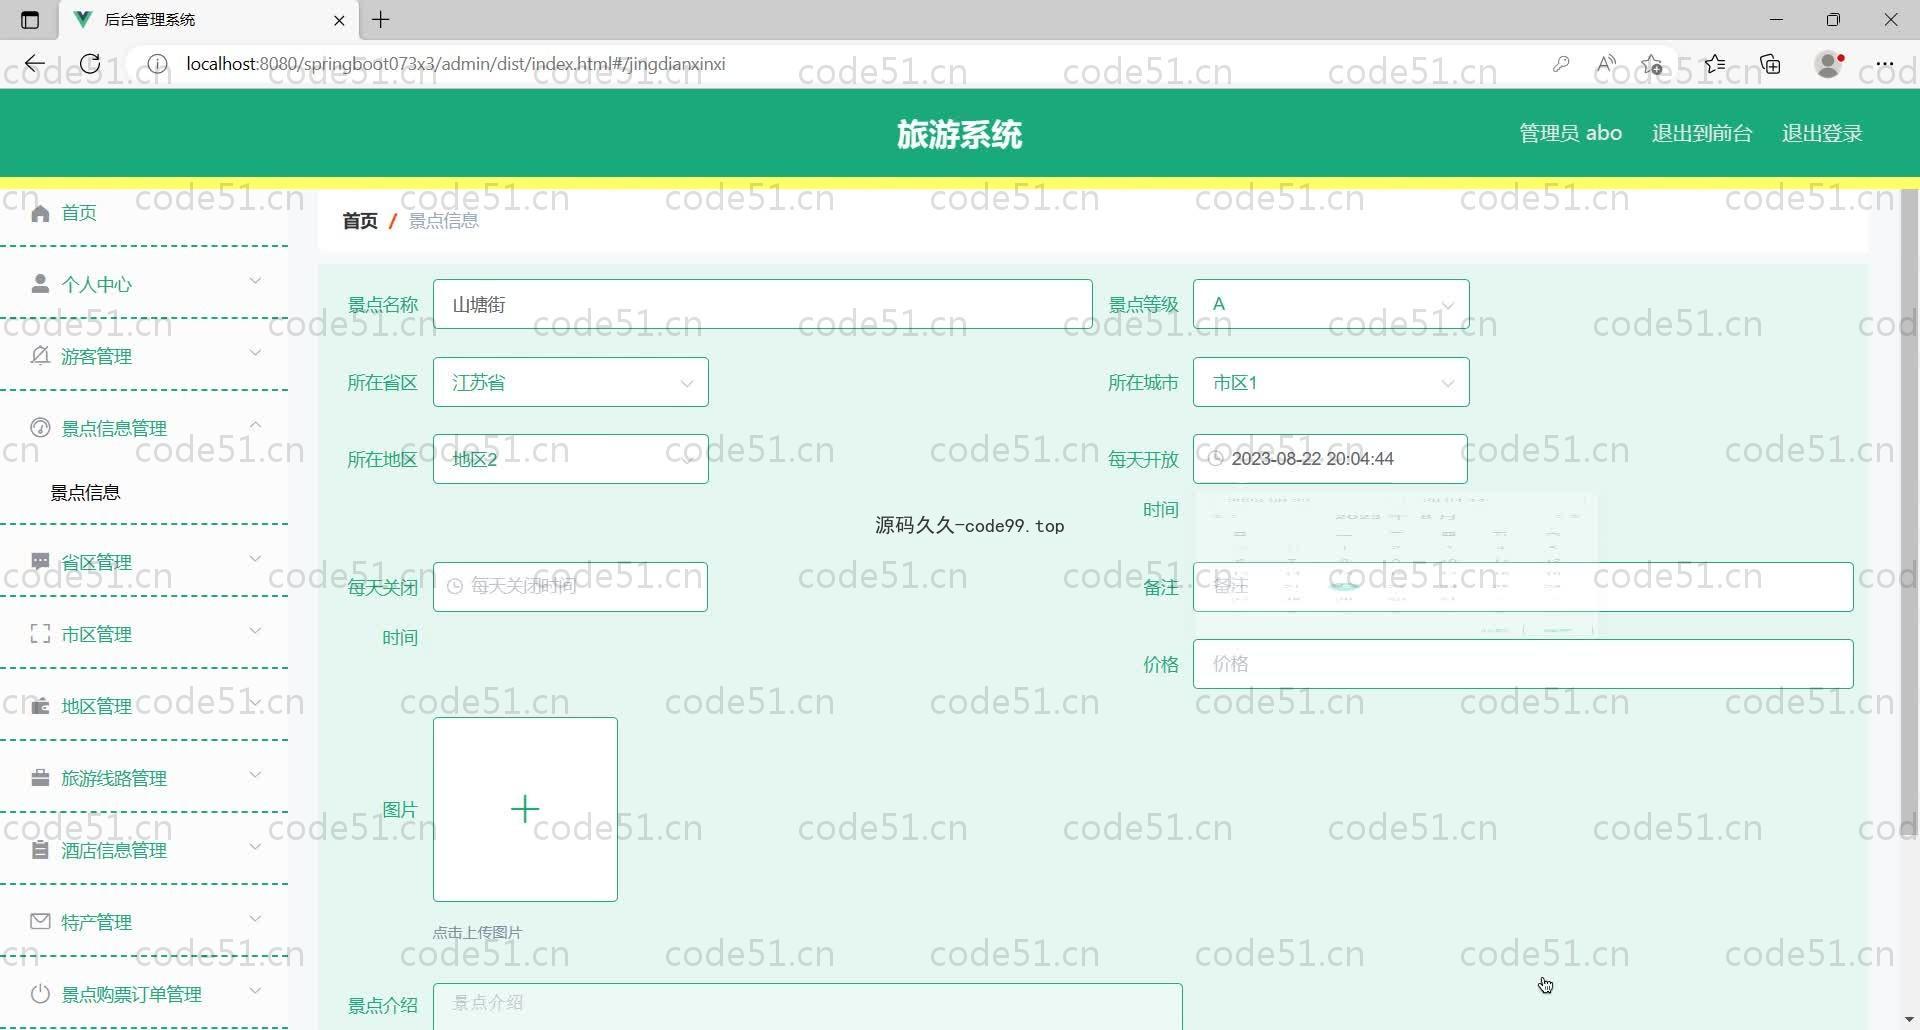Click the power icon beside 景点购票订单管理
The width and height of the screenshot is (1920, 1030).
tap(40, 994)
